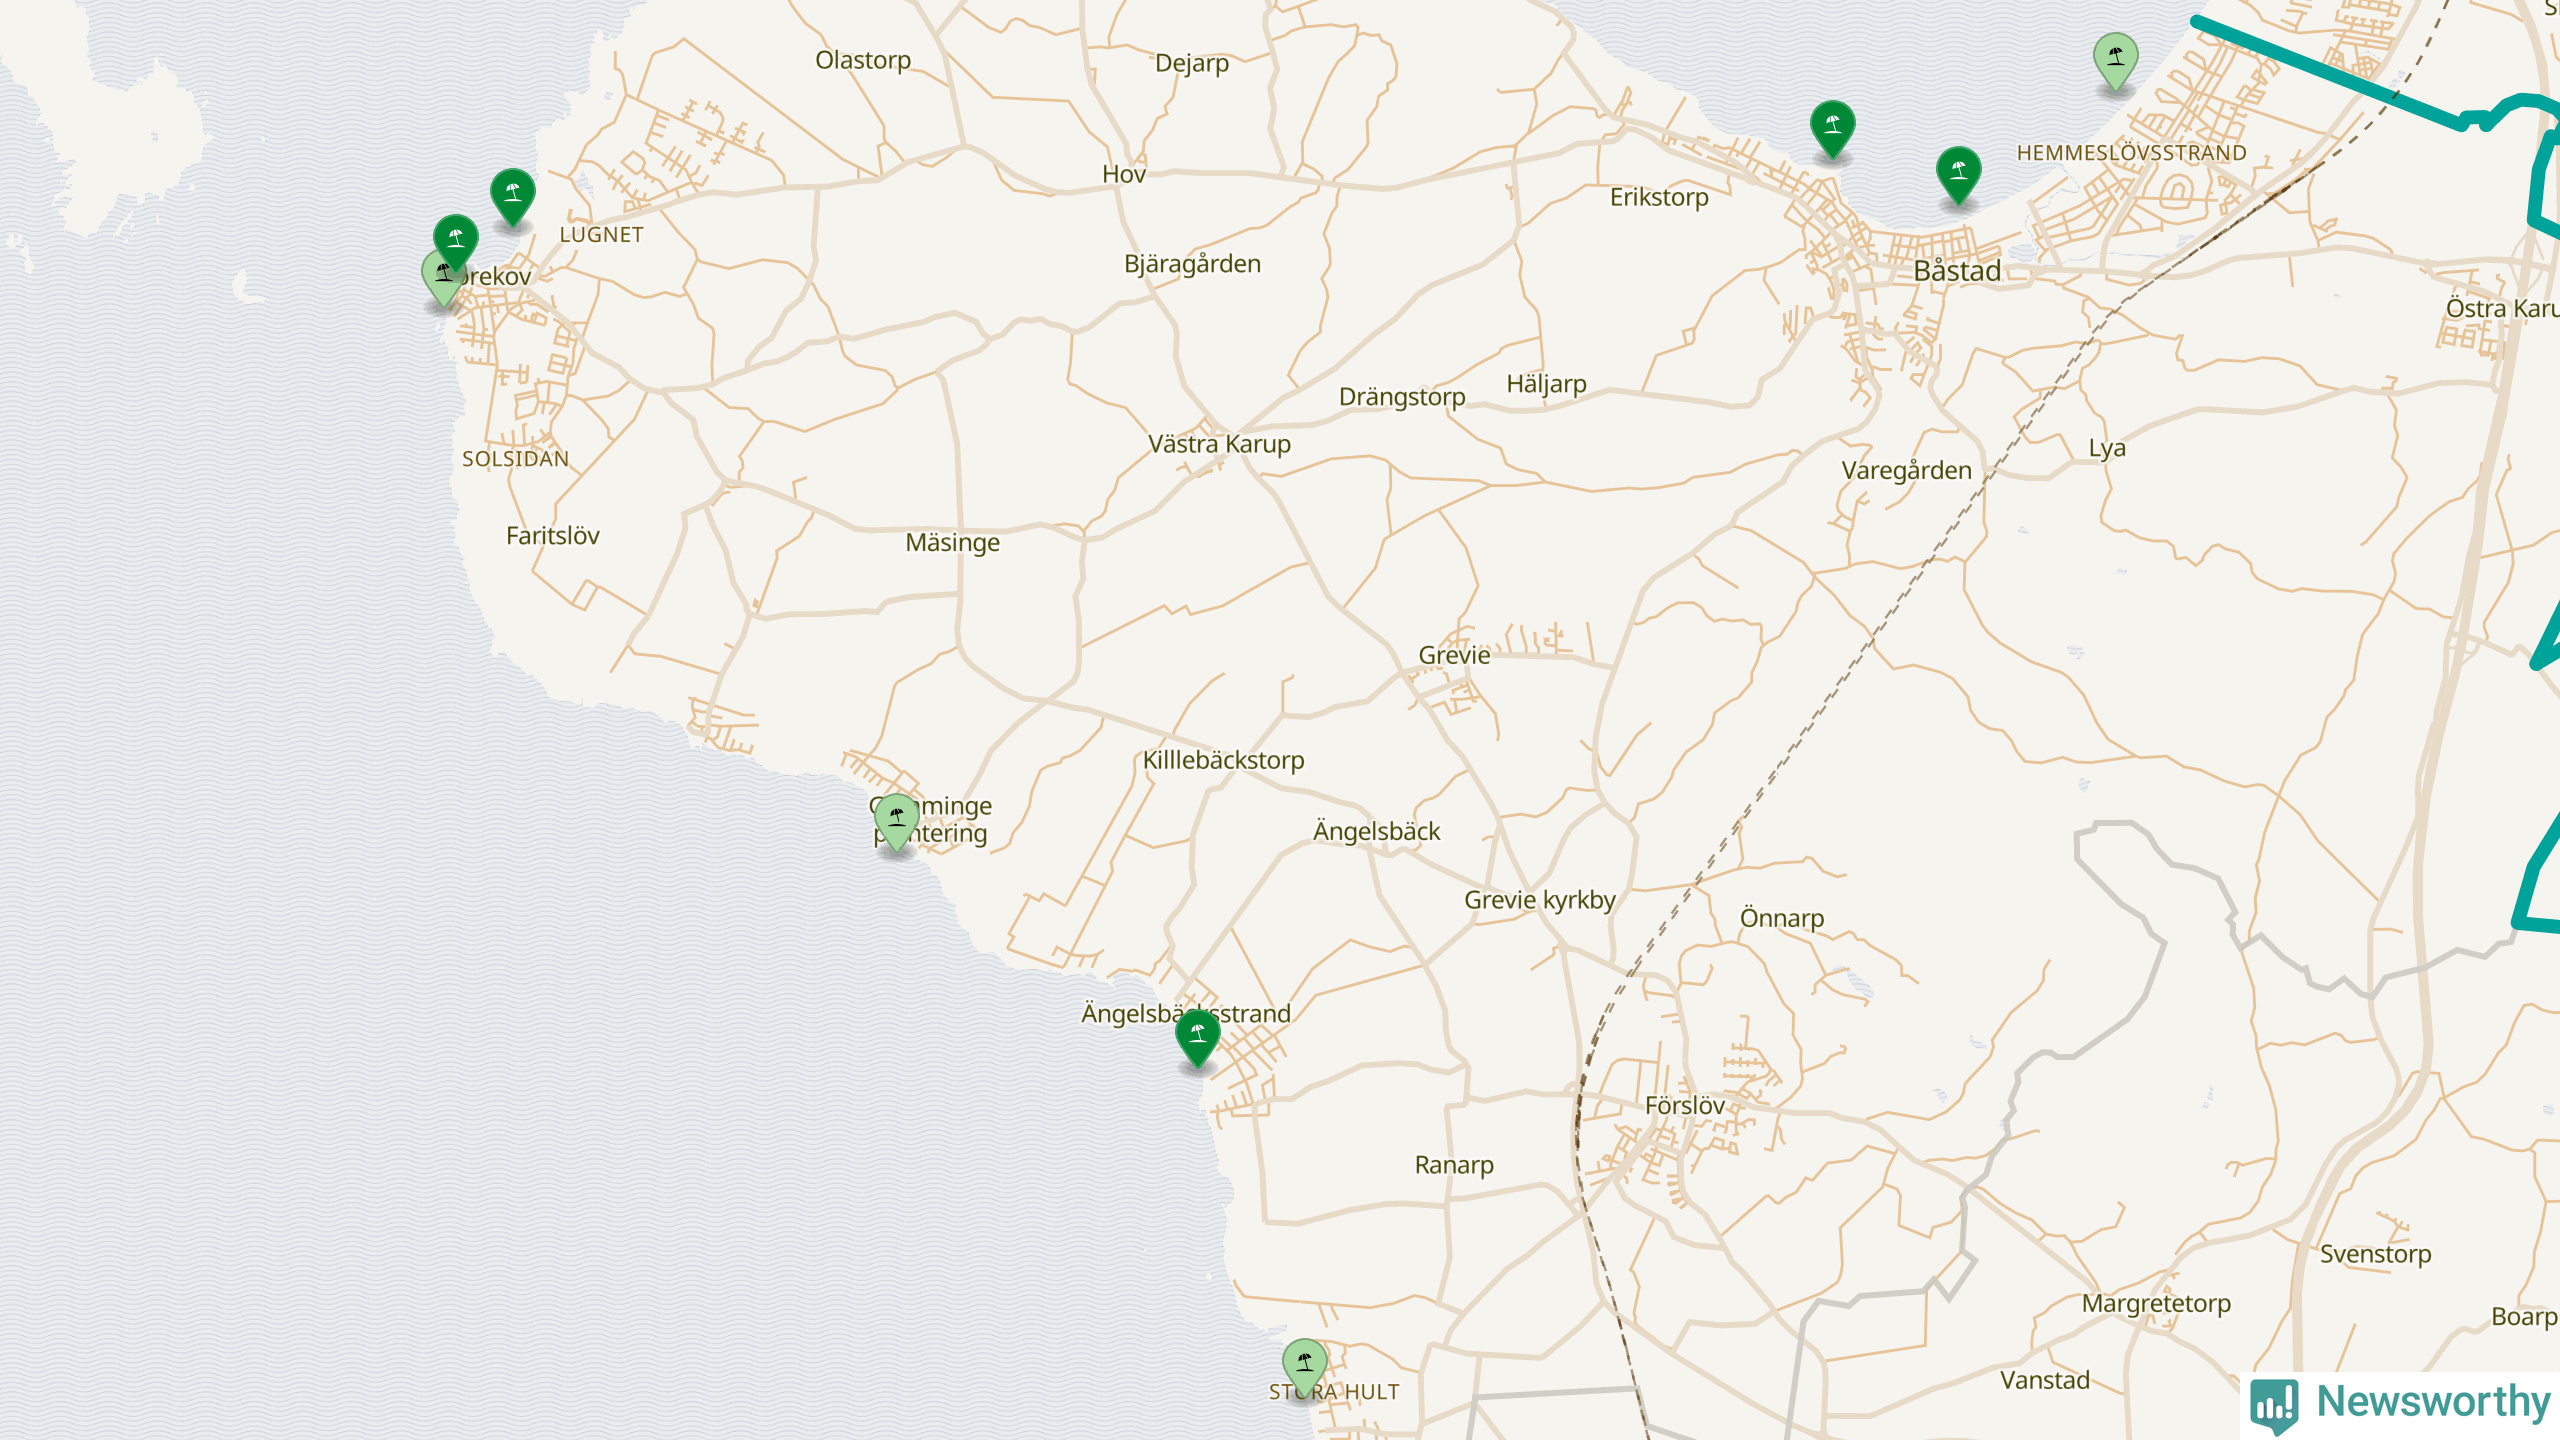
Task: Select the Grevie place name
Action: (x=1454, y=655)
